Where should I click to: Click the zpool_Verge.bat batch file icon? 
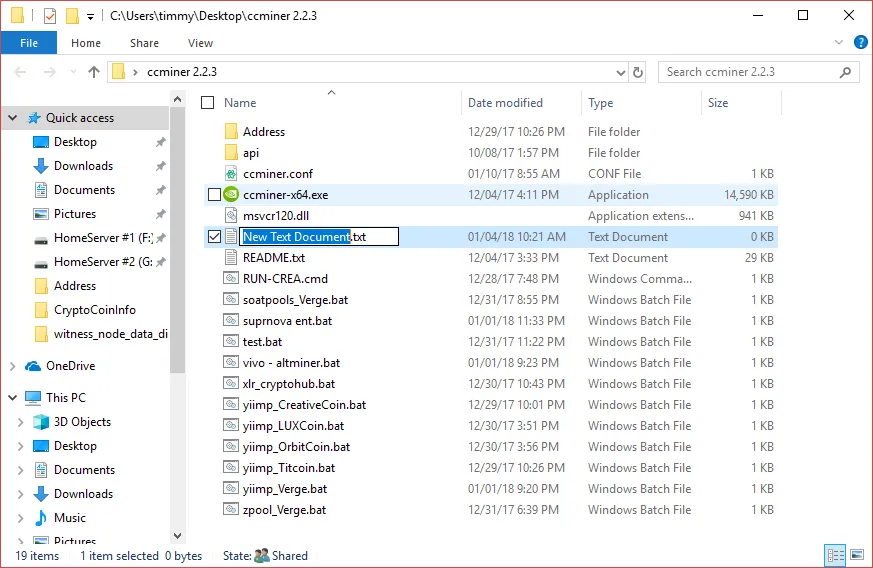pos(231,509)
